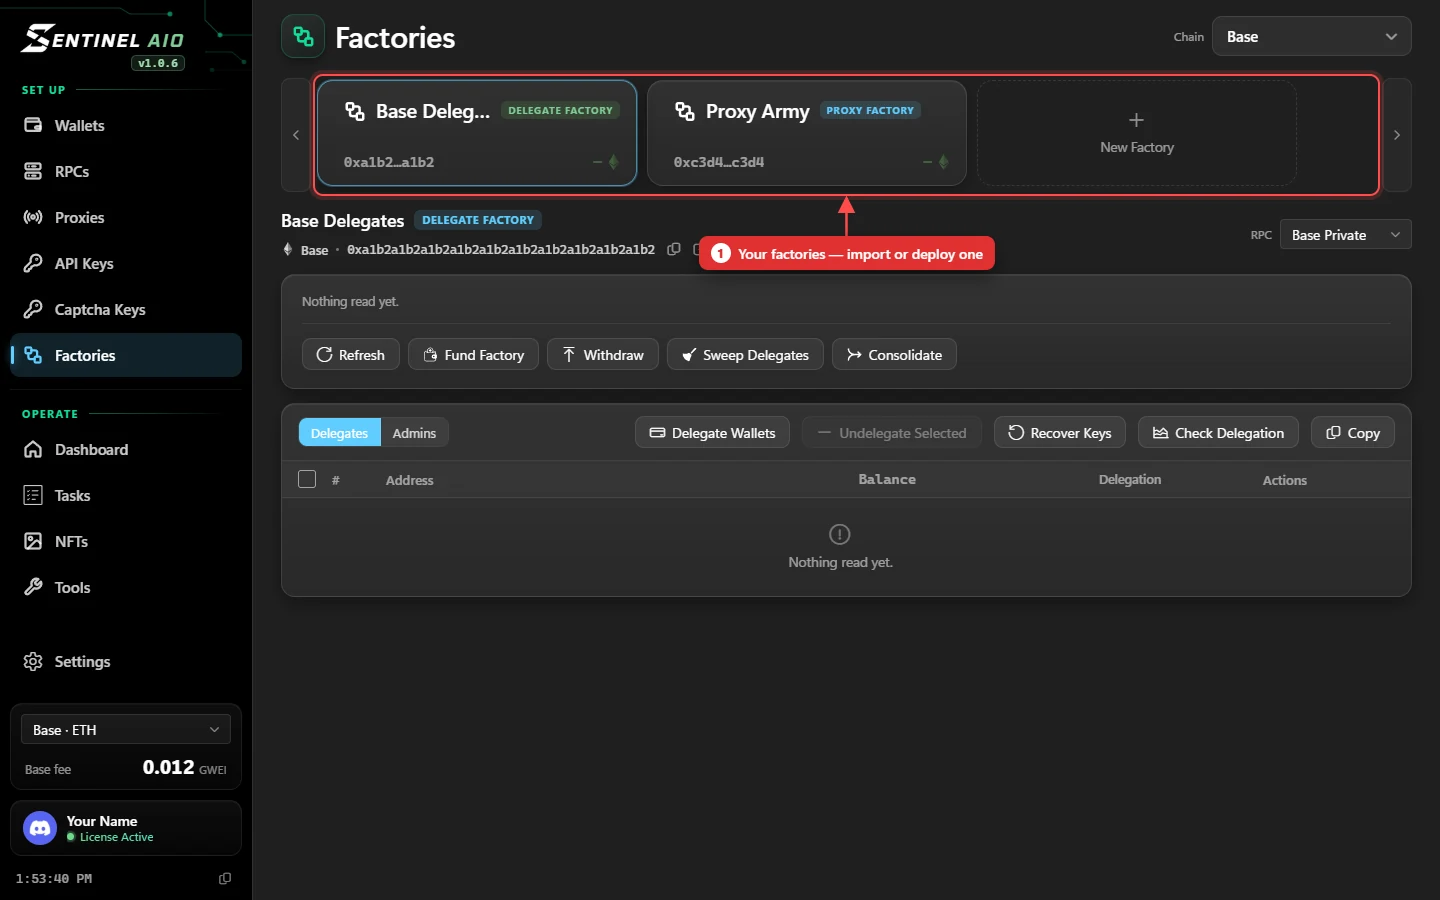Open the RPC dropdown showing Base Private
This screenshot has width=1440, height=900.
tap(1346, 235)
